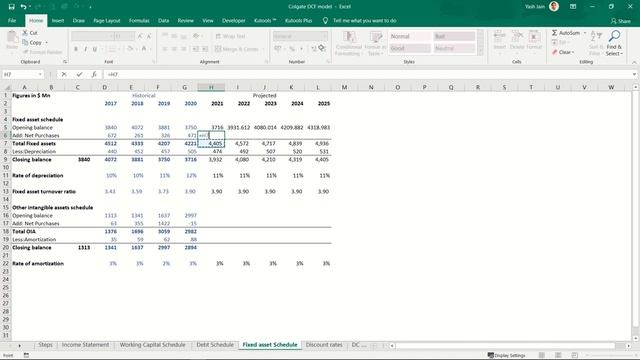Click Format as Table icon
The image size is (640, 360).
coord(376,38)
